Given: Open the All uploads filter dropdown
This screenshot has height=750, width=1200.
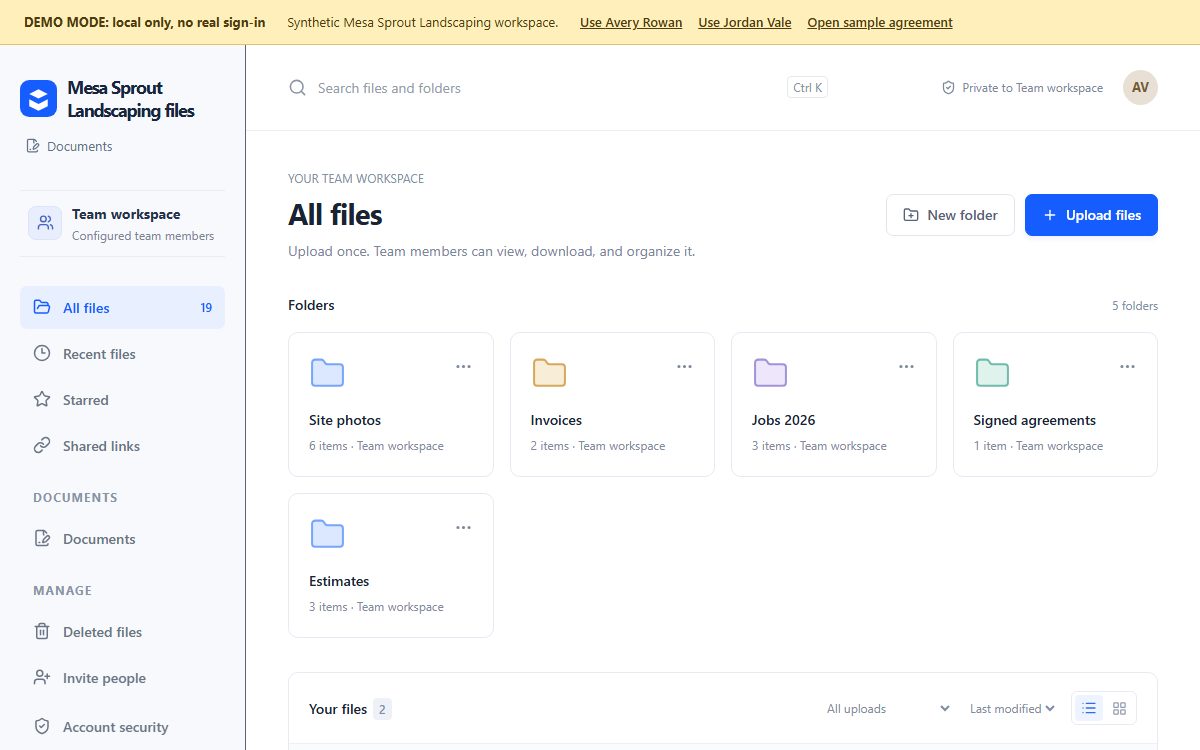Looking at the screenshot, I should point(888,709).
